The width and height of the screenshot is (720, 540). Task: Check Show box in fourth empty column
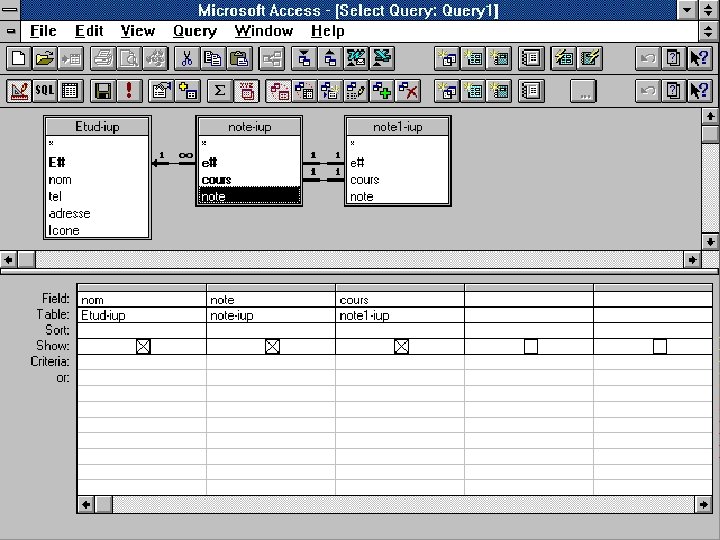tap(531, 346)
